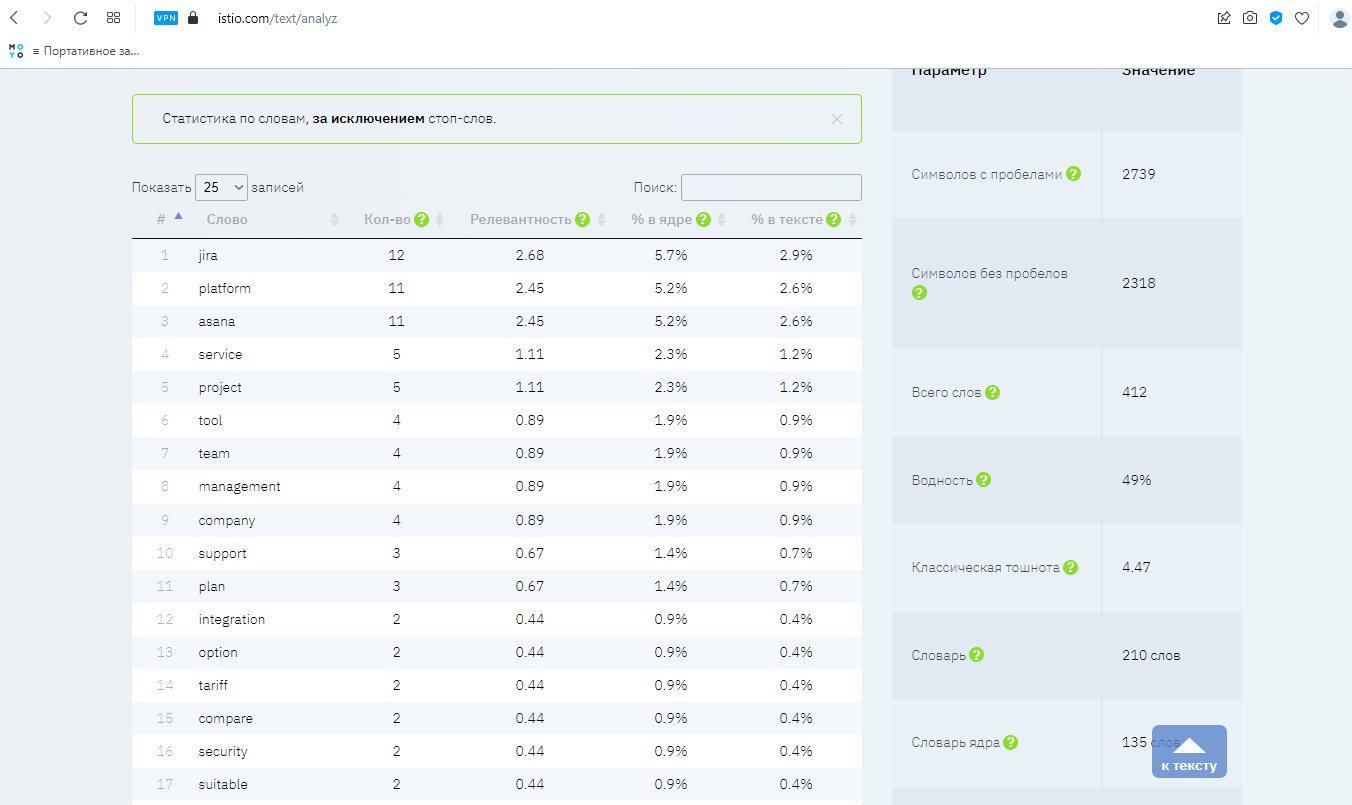The image size is (1352, 805).
Task: Toggle the VPN badge in address bar
Action: click(x=166, y=18)
